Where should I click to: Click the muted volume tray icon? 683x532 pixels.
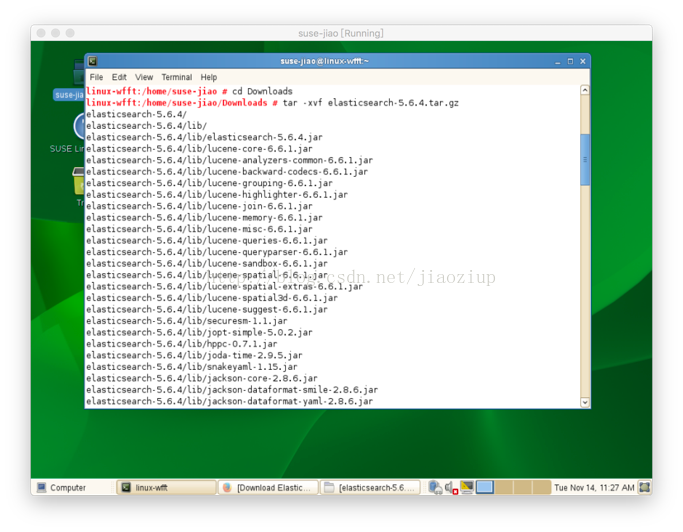451,488
